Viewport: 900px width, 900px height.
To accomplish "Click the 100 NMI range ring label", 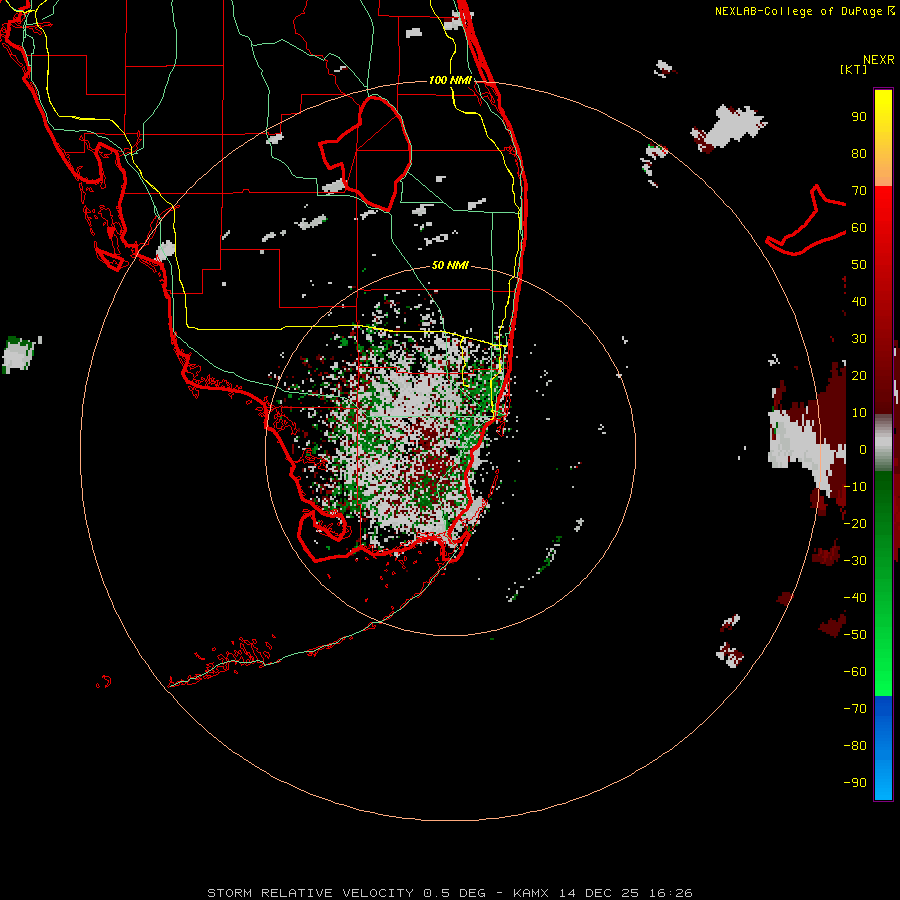I will (x=450, y=80).
